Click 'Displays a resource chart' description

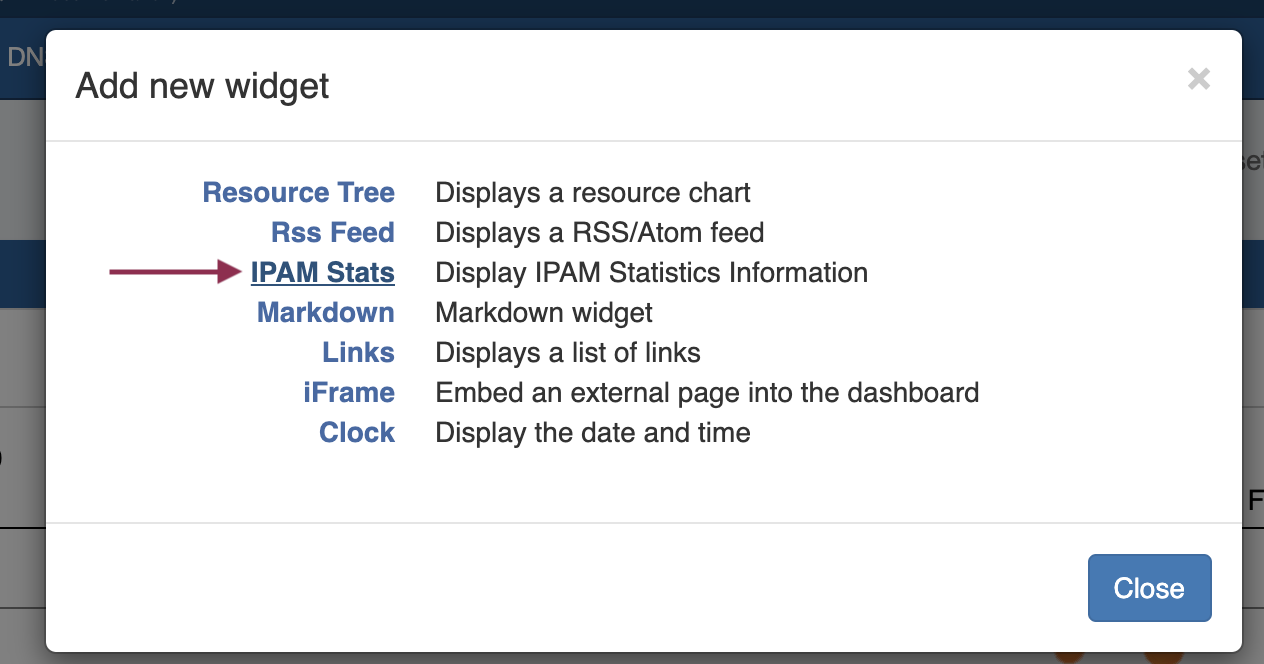point(592,192)
